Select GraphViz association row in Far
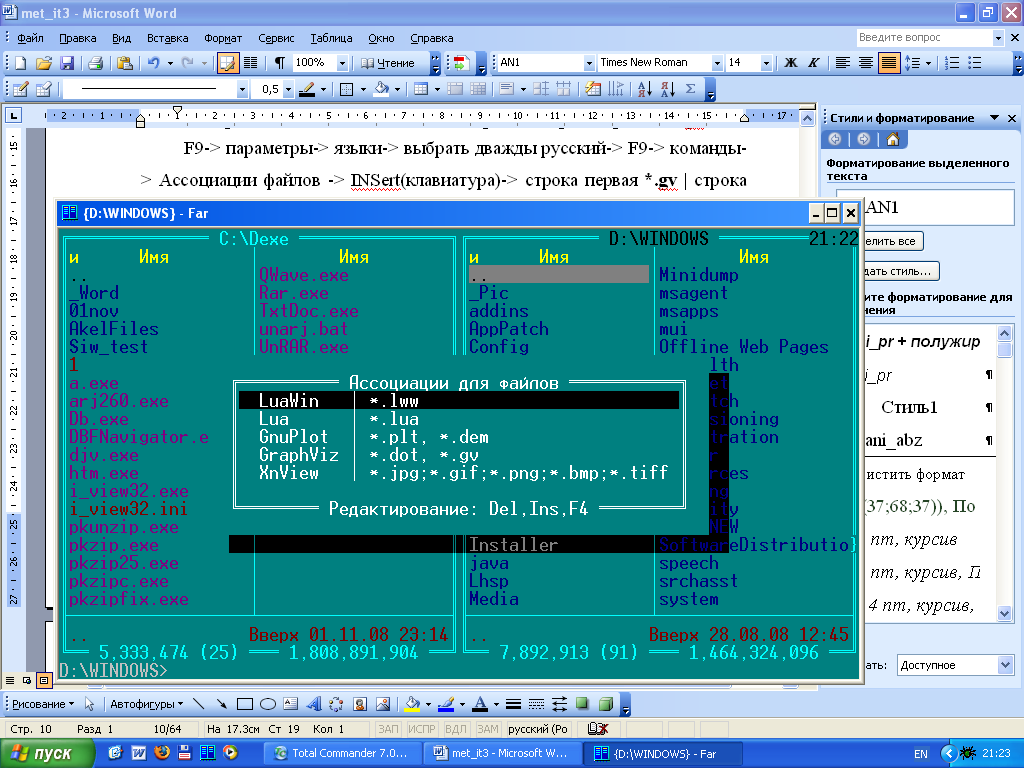The height and width of the screenshot is (768, 1024). point(458,455)
